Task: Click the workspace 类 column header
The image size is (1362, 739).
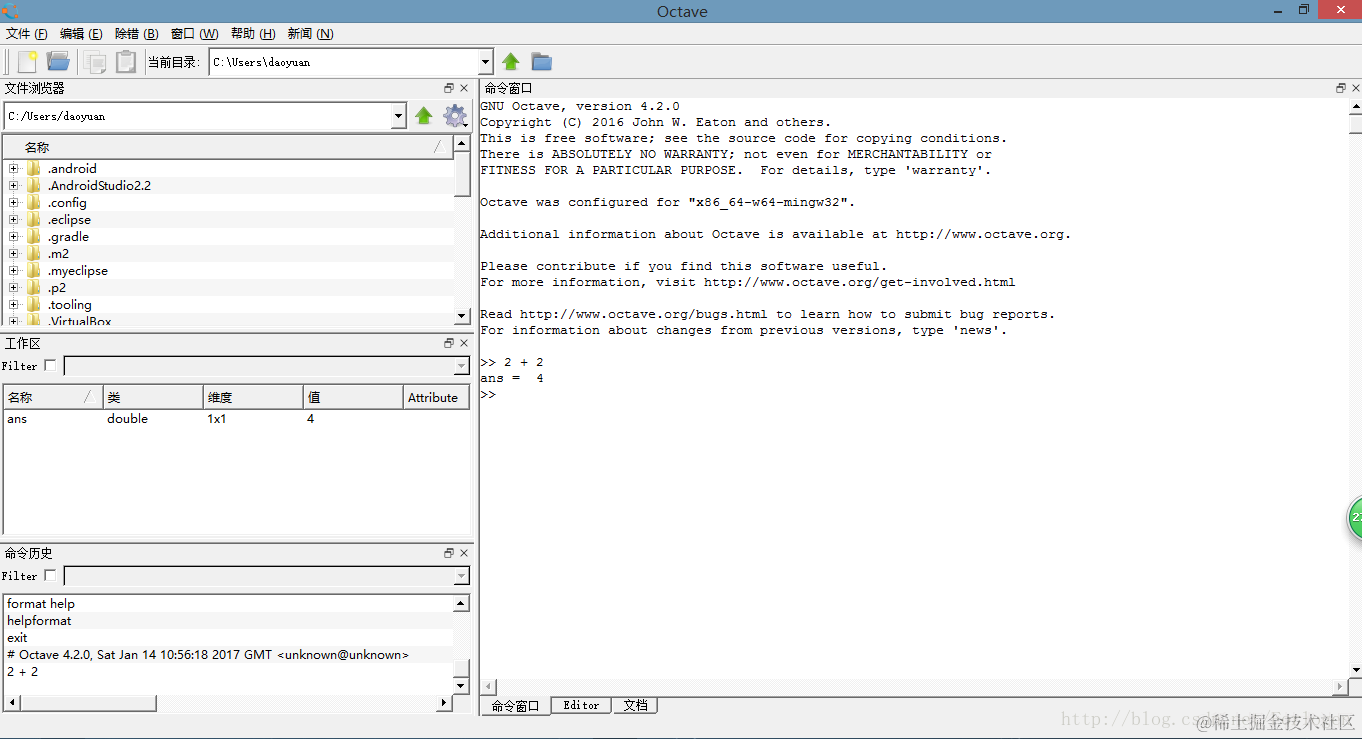Action: point(153,397)
